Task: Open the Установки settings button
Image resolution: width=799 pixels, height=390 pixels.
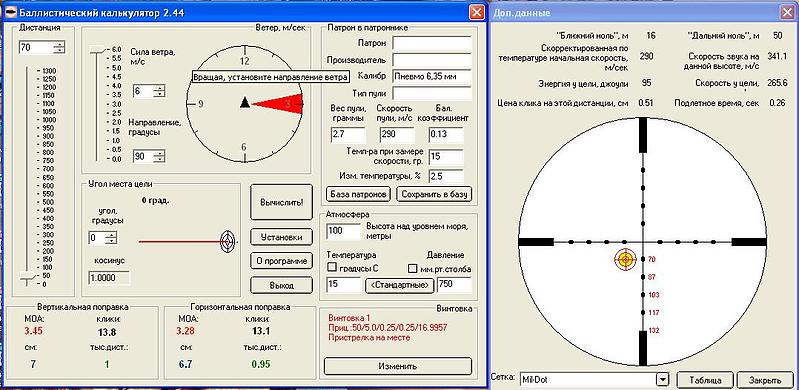Action: tap(281, 237)
